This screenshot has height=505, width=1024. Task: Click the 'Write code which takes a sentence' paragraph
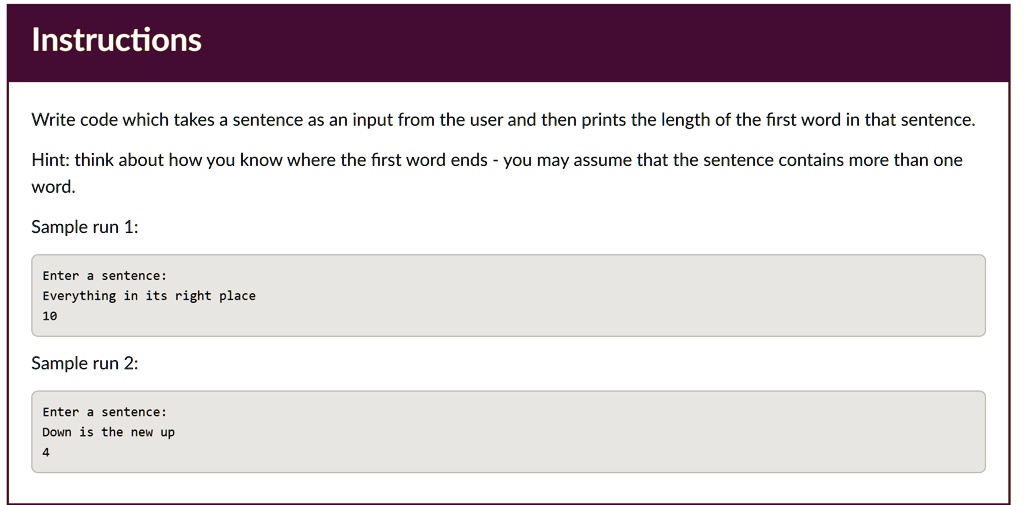[503, 120]
